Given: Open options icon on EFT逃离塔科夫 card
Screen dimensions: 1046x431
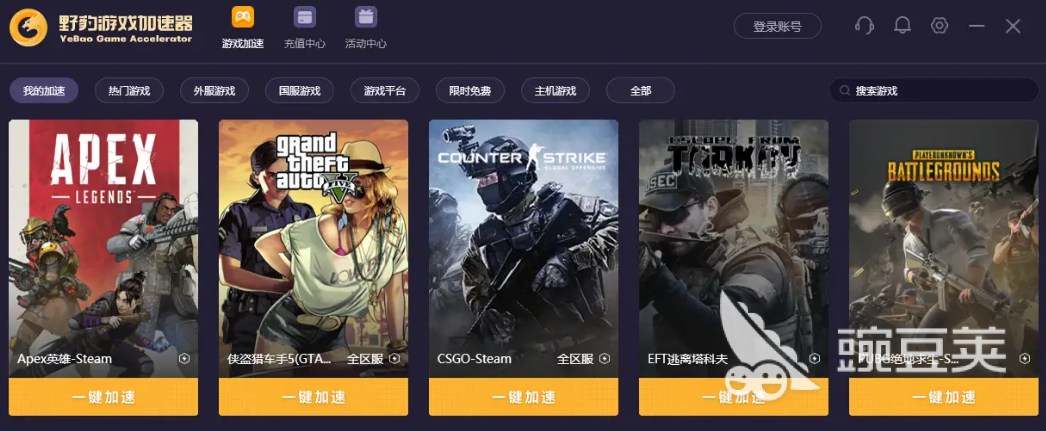Looking at the screenshot, I should (815, 359).
